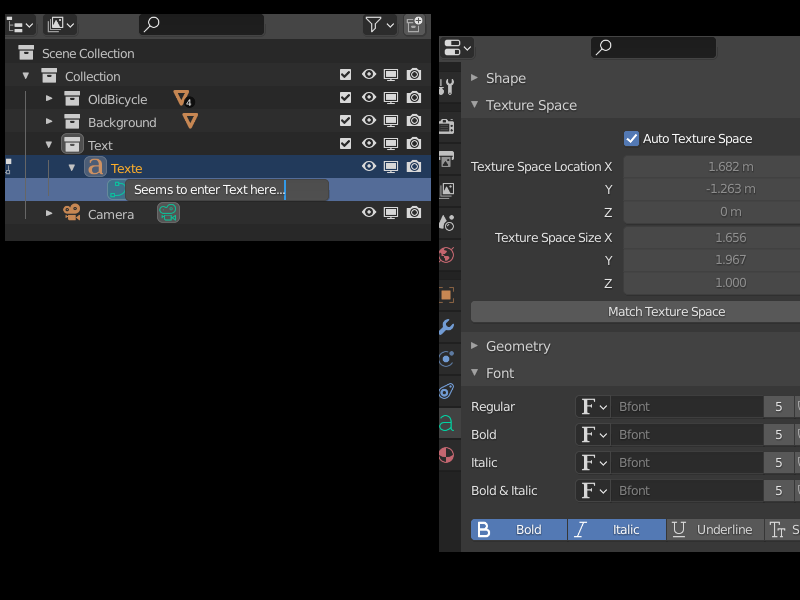800x600 pixels.
Task: Expand the Shape panel
Action: 474,78
